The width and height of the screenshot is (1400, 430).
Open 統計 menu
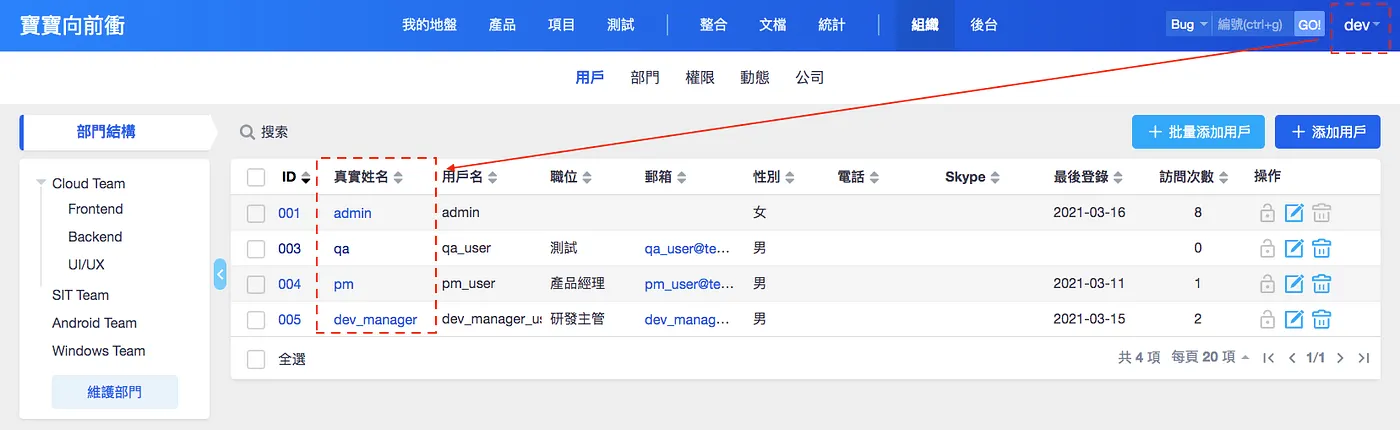[x=832, y=25]
